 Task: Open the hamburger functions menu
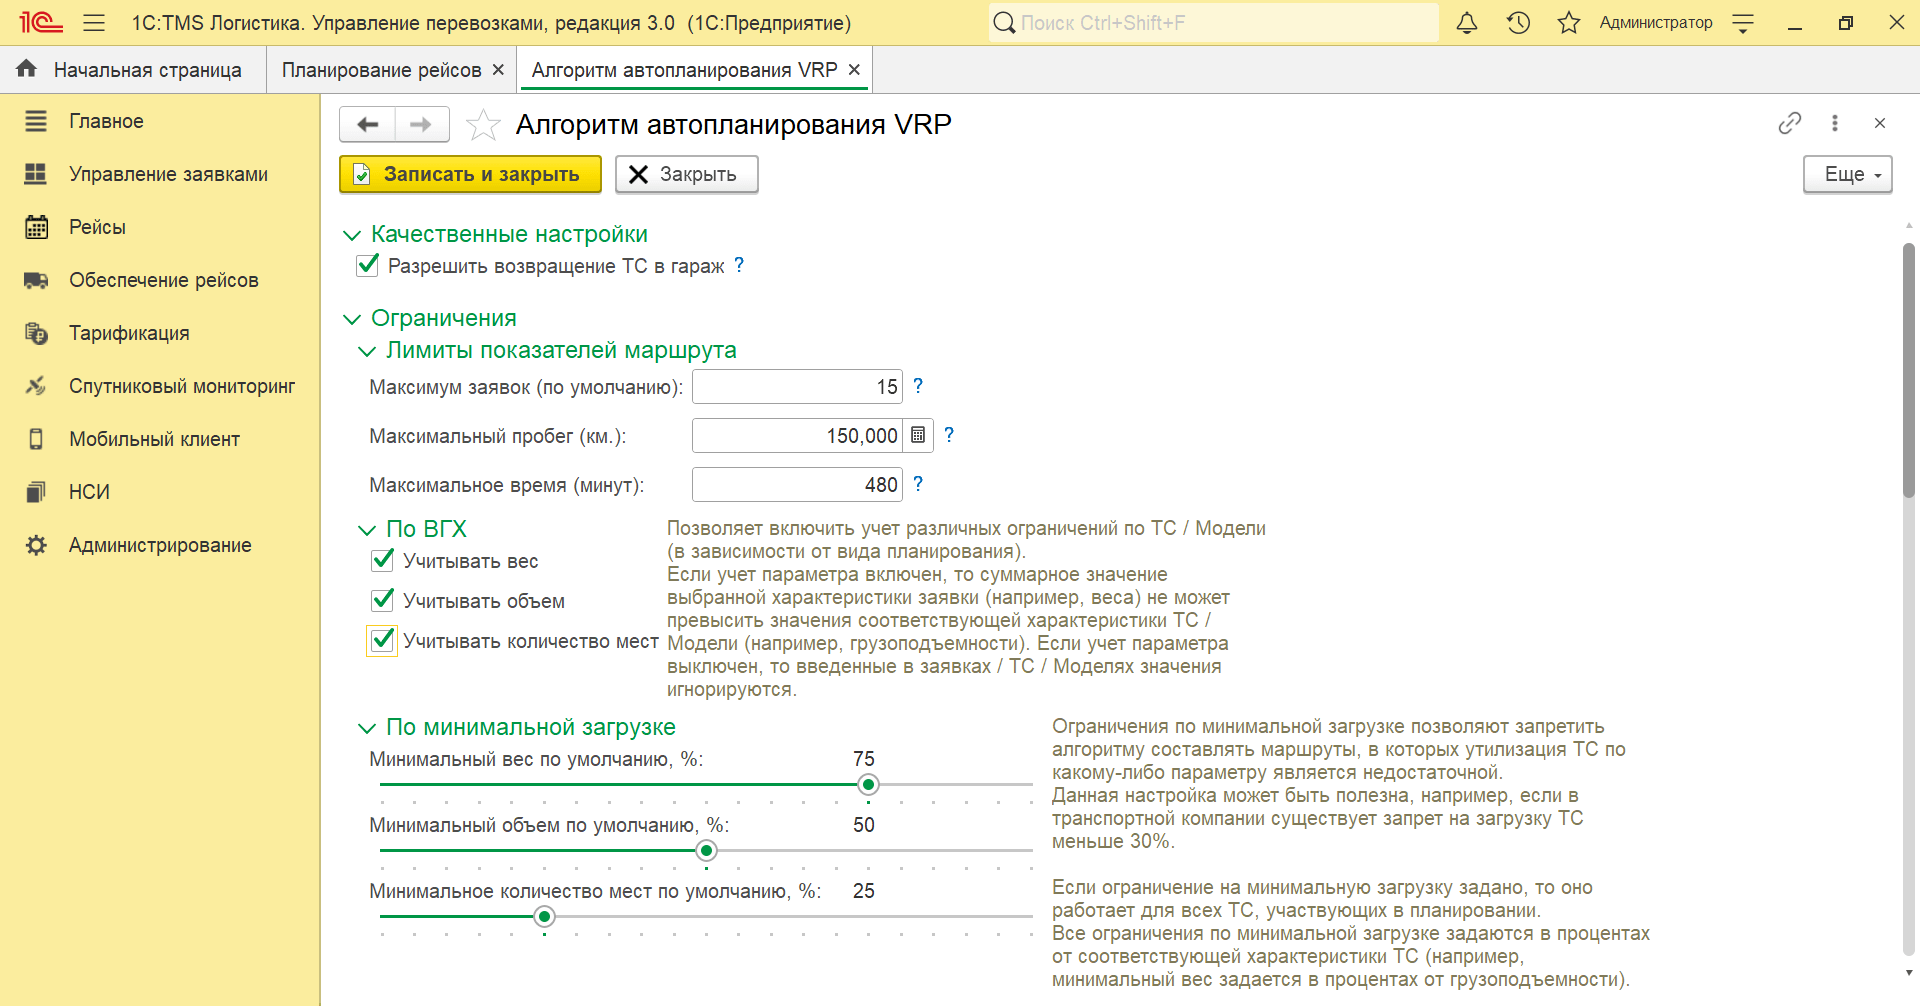point(94,23)
